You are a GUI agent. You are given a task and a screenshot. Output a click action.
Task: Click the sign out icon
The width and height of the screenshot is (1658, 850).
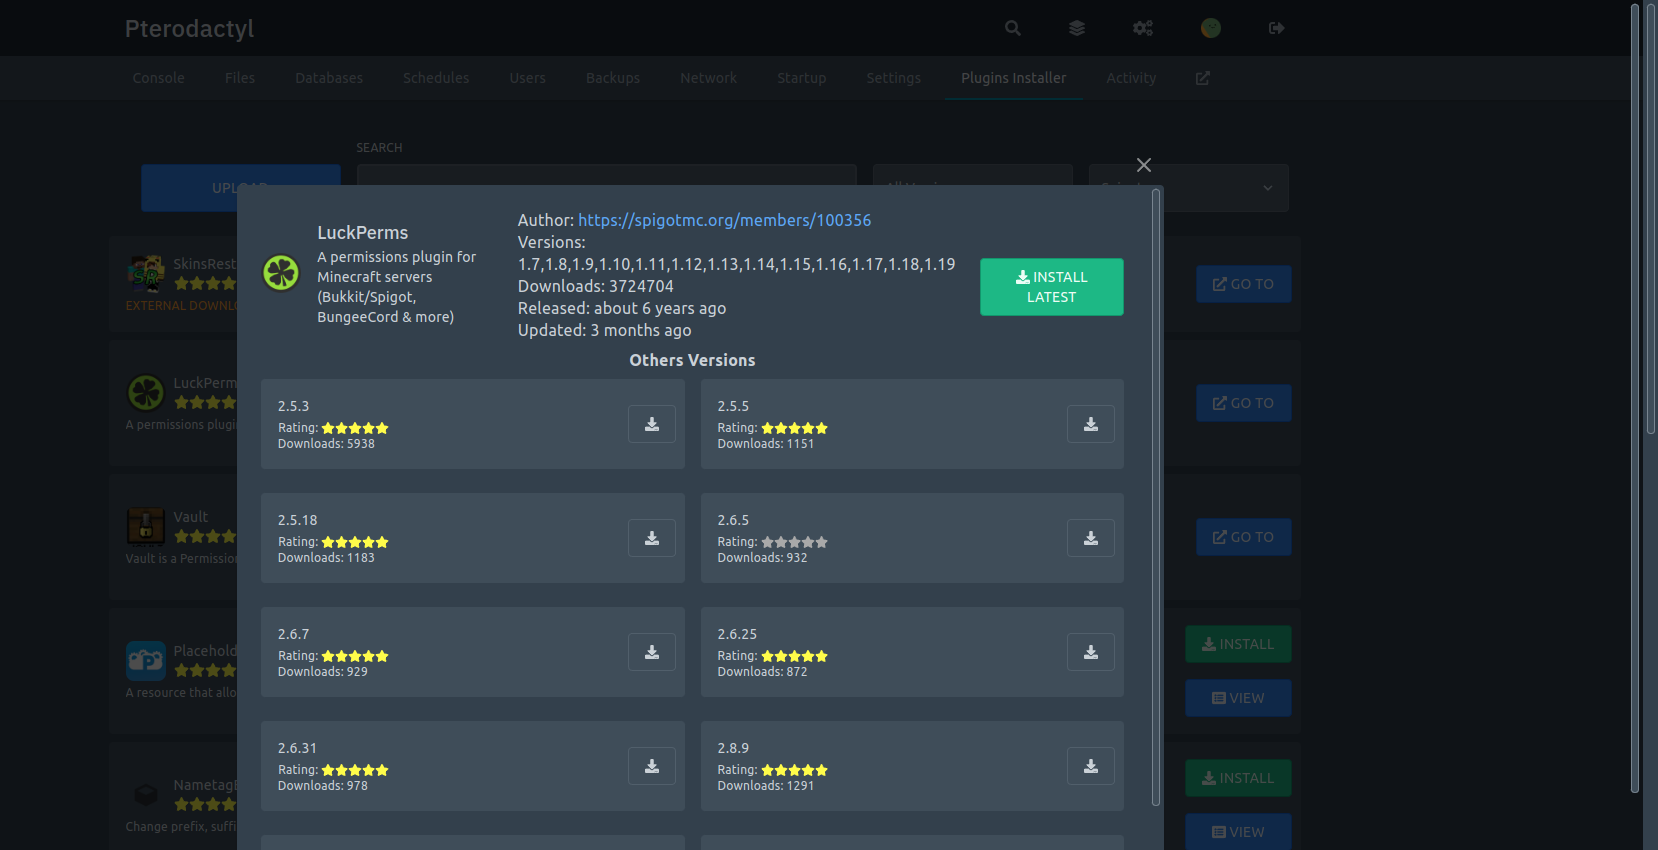click(1276, 28)
